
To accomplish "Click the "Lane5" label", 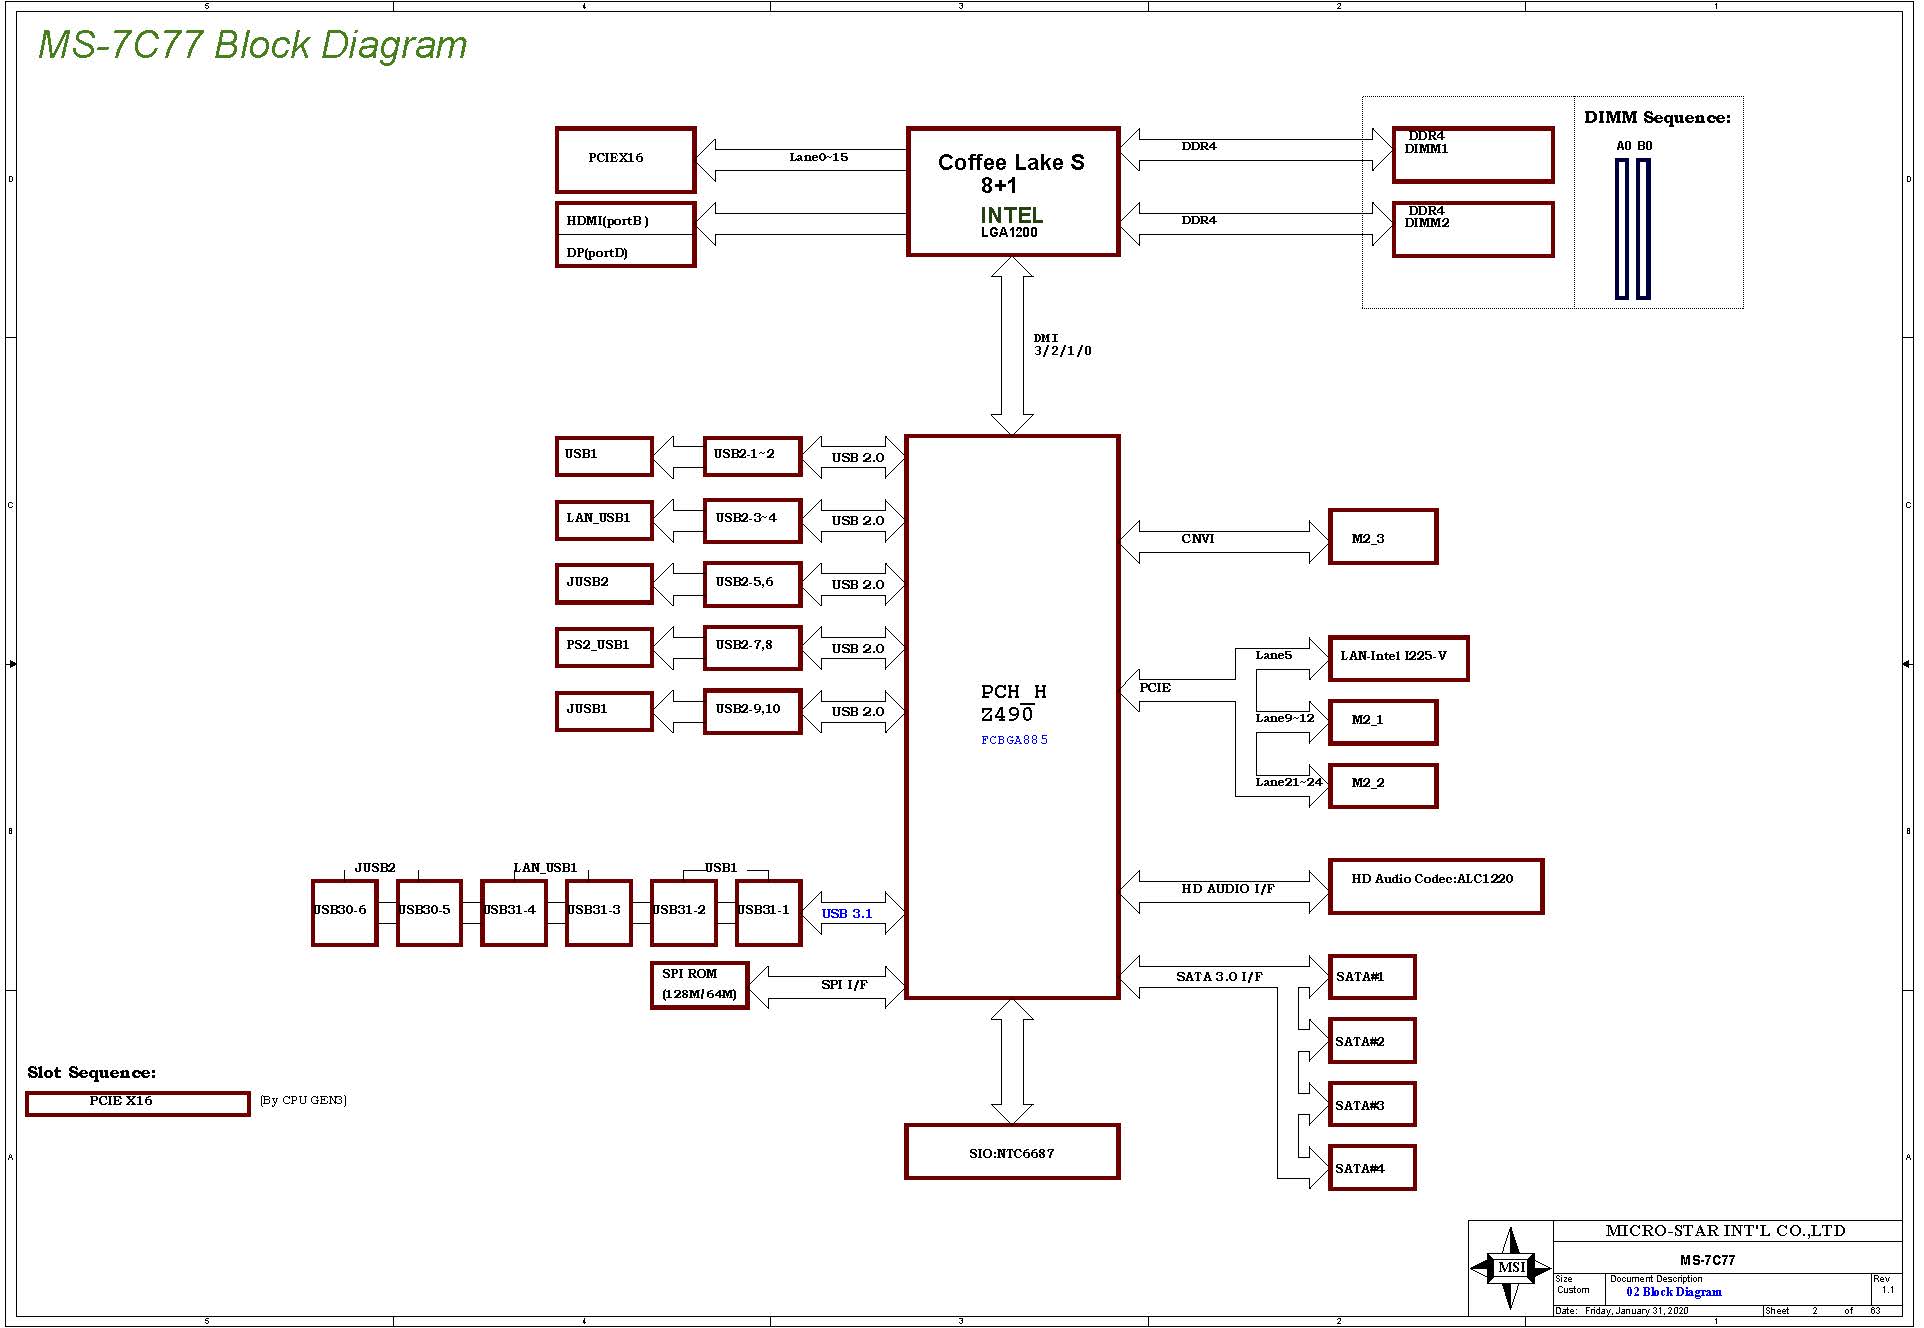I will [1273, 656].
